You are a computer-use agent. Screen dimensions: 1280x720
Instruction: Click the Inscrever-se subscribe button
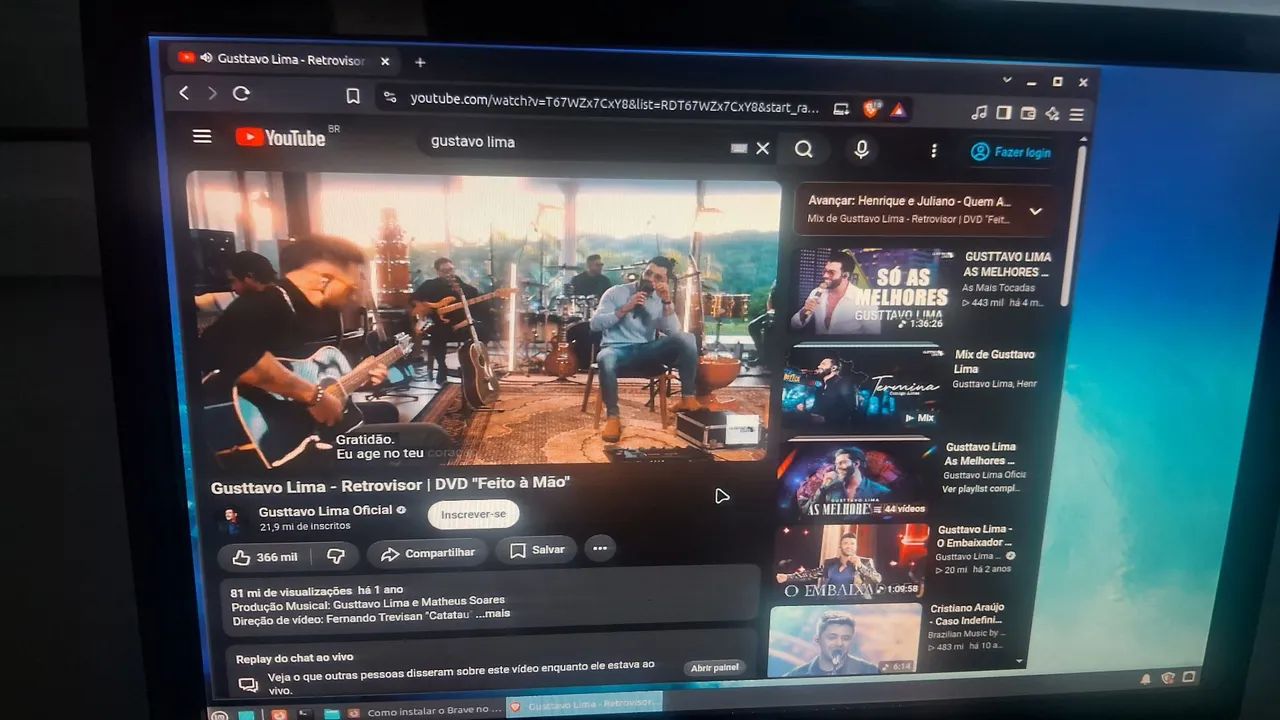473,514
